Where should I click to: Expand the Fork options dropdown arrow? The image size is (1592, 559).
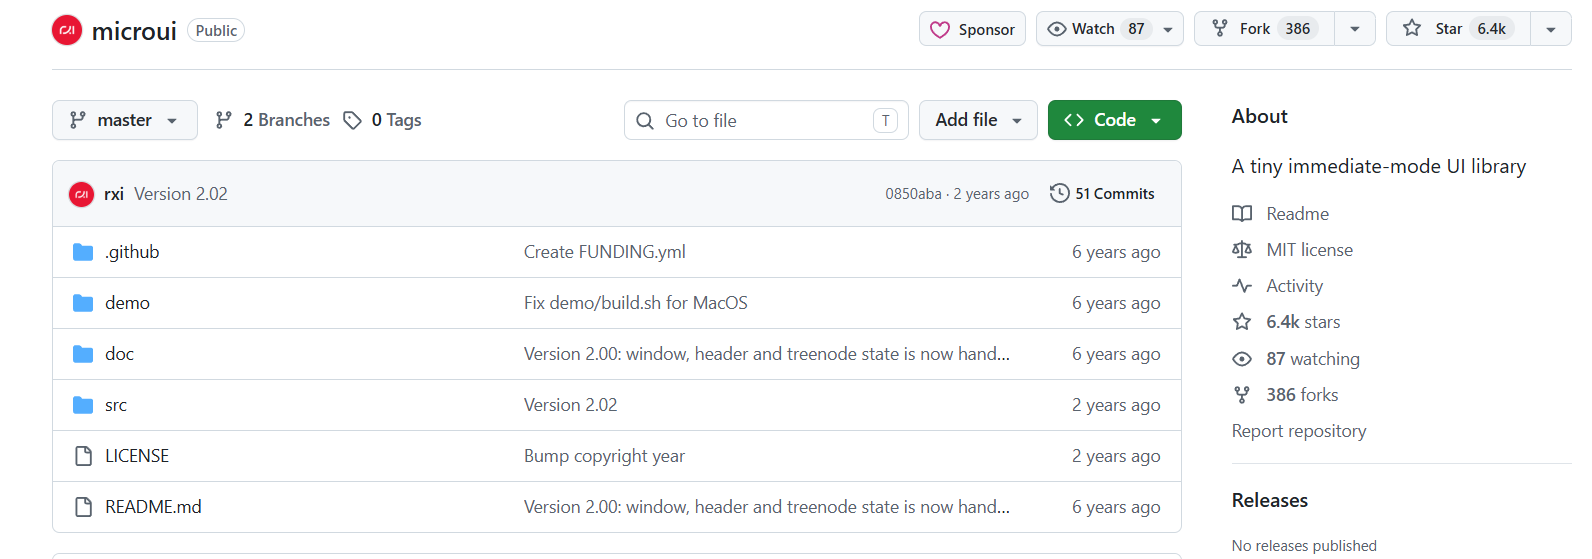(1355, 29)
